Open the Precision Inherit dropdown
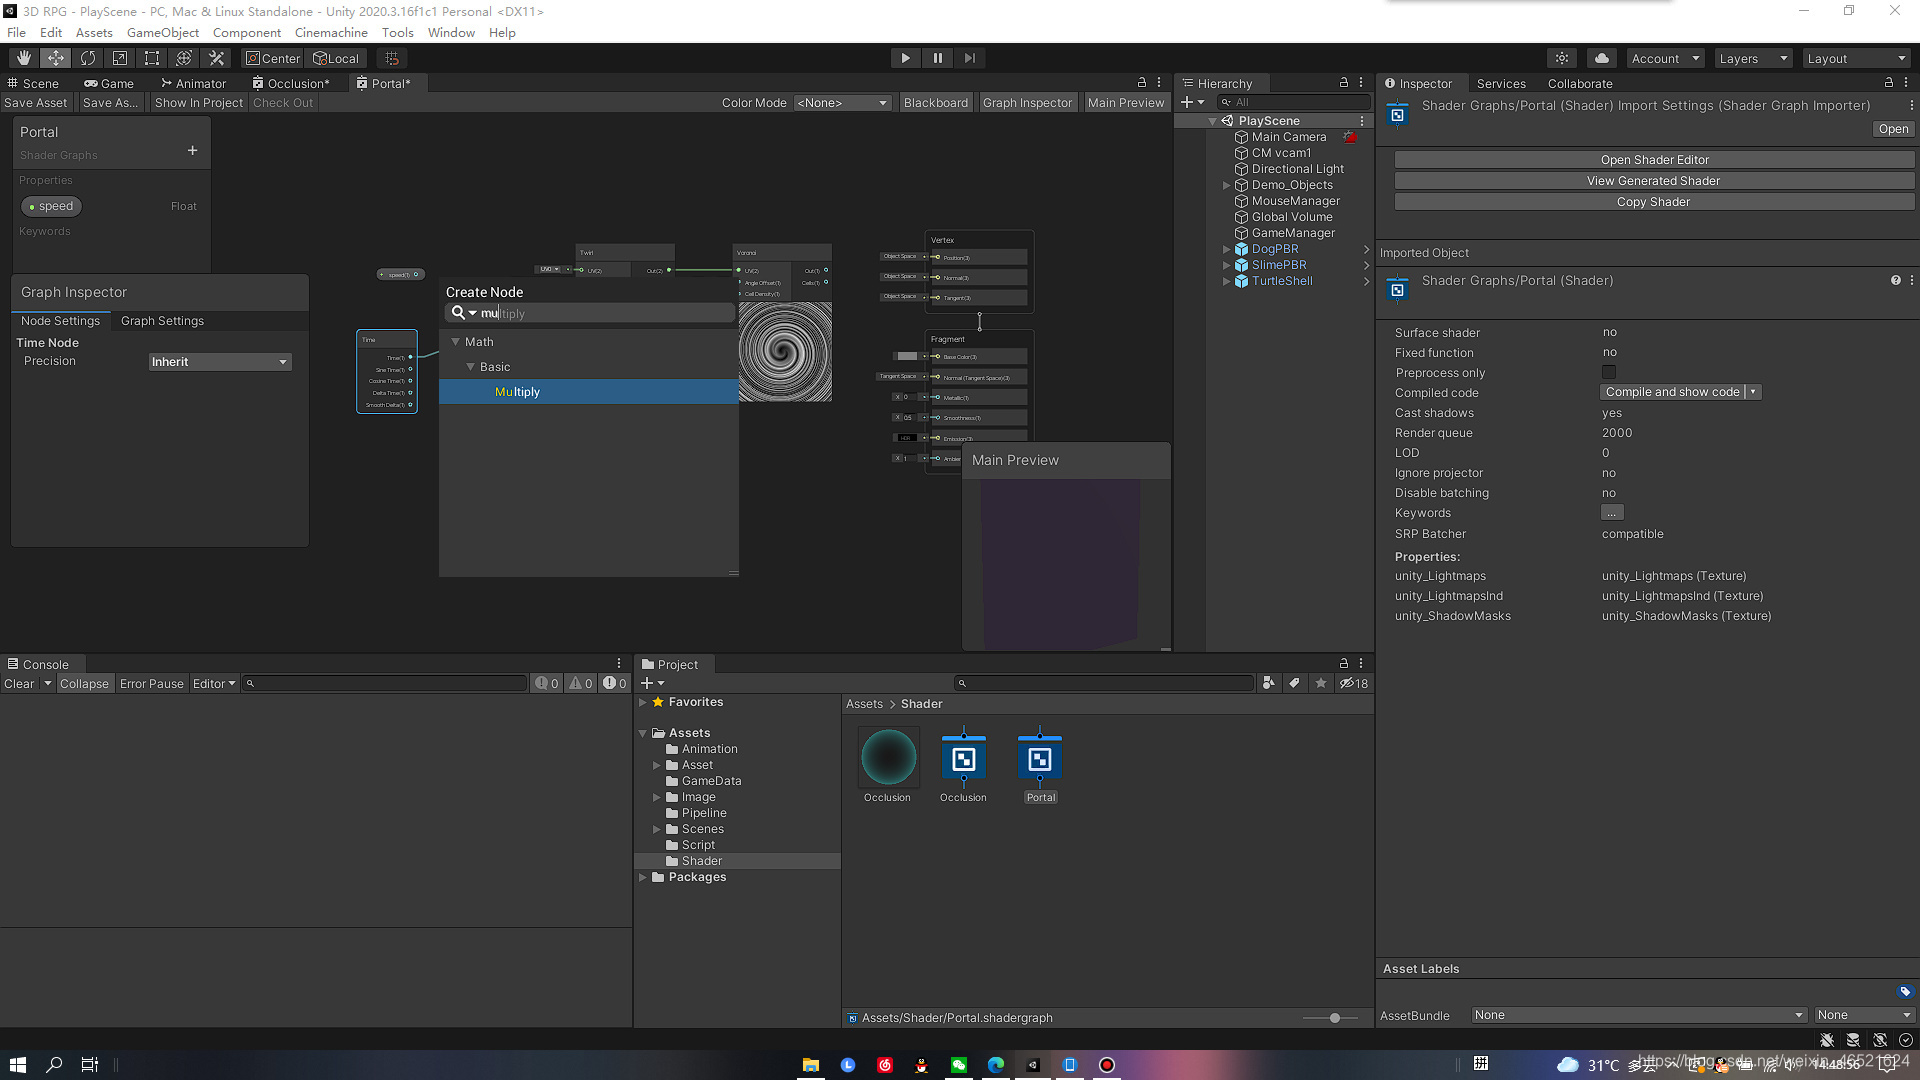The image size is (1920, 1080). (x=220, y=362)
